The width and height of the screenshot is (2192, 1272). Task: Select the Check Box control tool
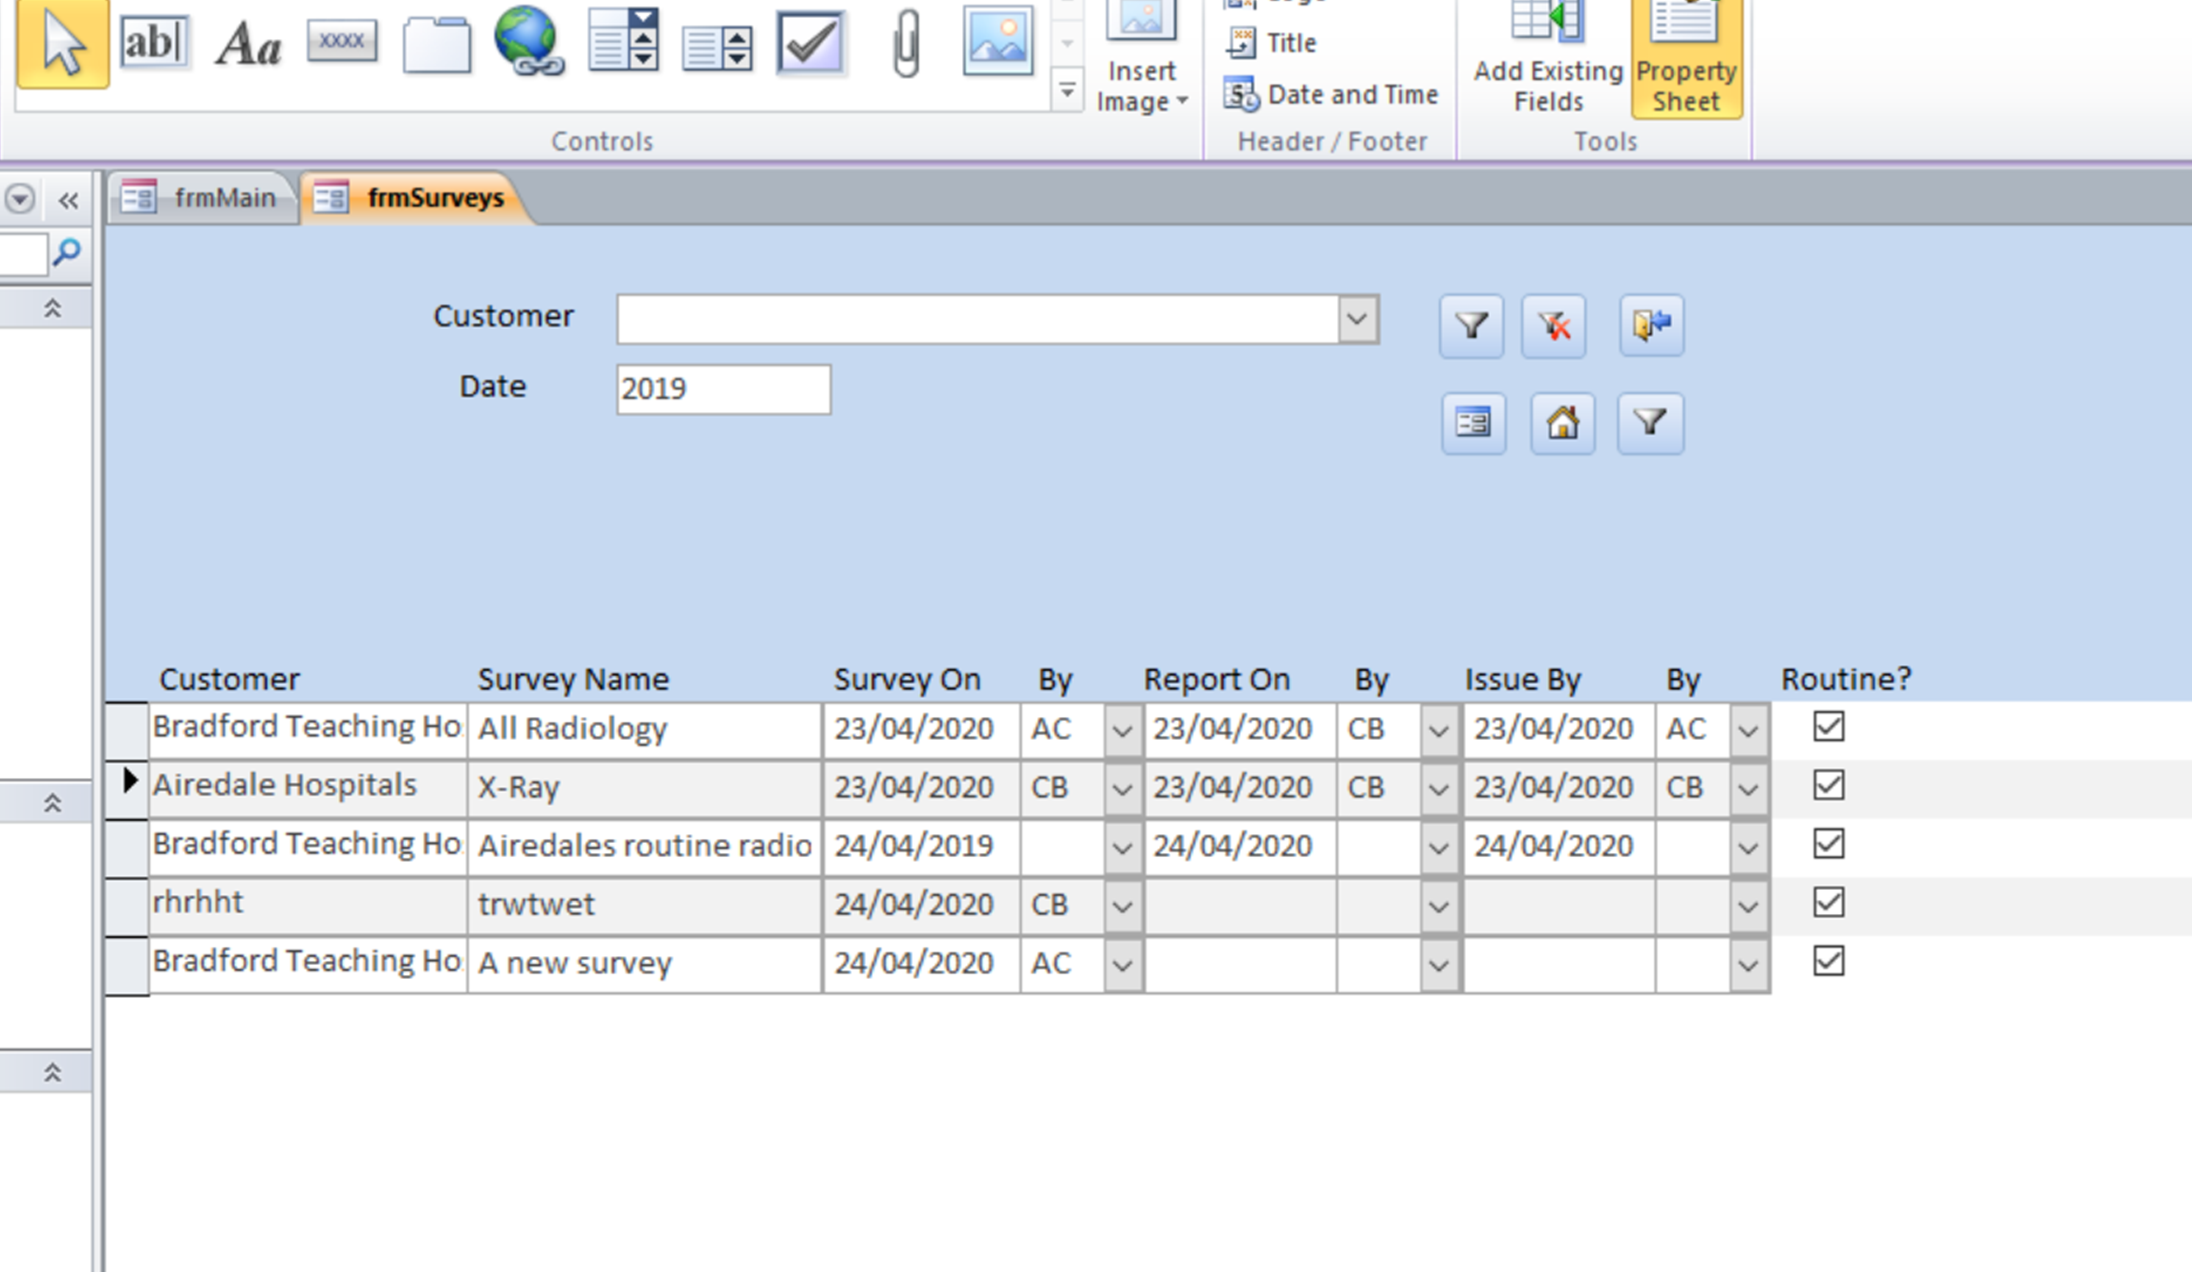click(x=810, y=43)
